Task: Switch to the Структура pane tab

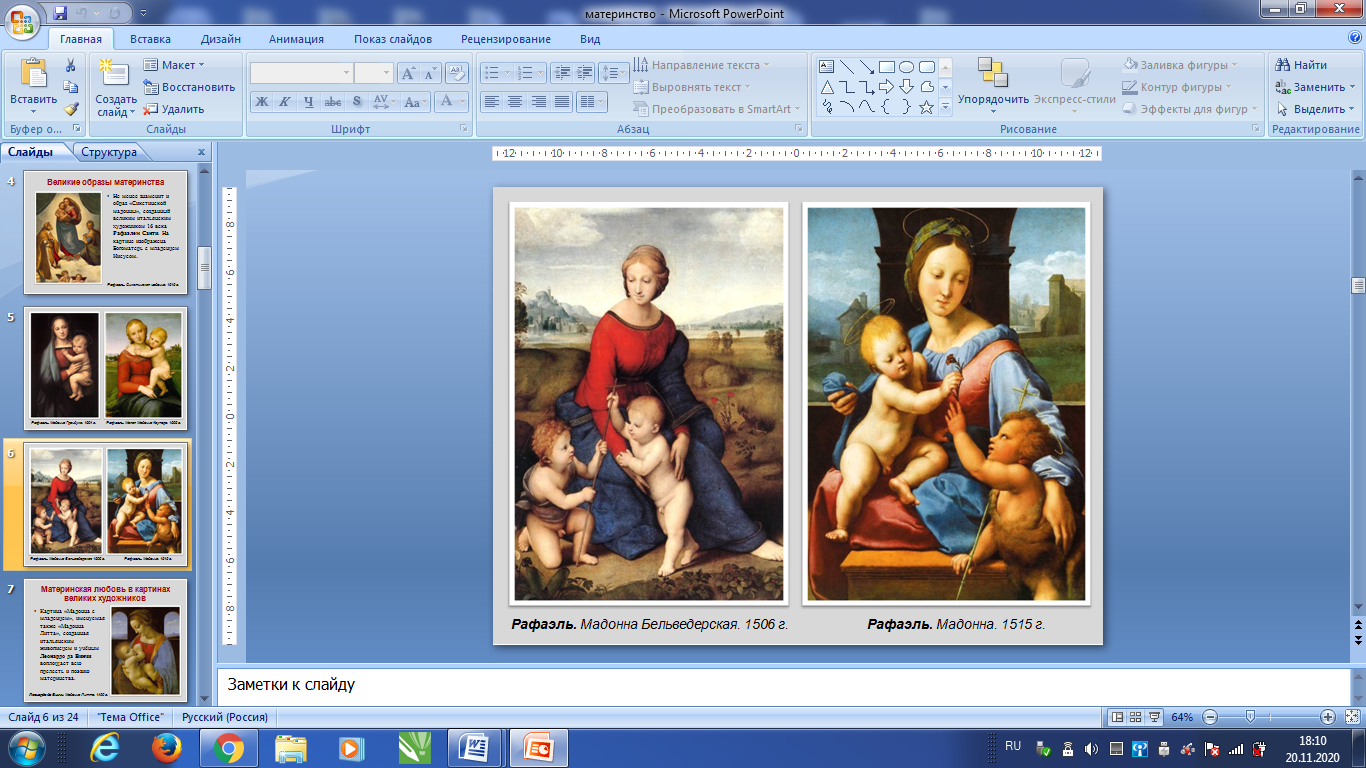Action: (x=109, y=152)
